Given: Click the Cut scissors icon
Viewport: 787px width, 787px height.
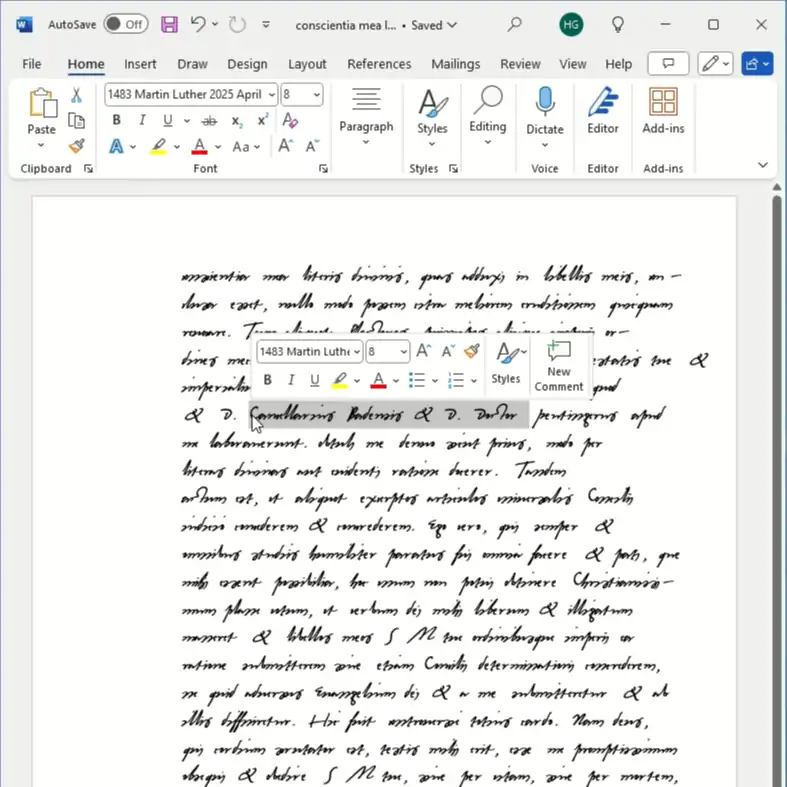Looking at the screenshot, I should coord(76,95).
